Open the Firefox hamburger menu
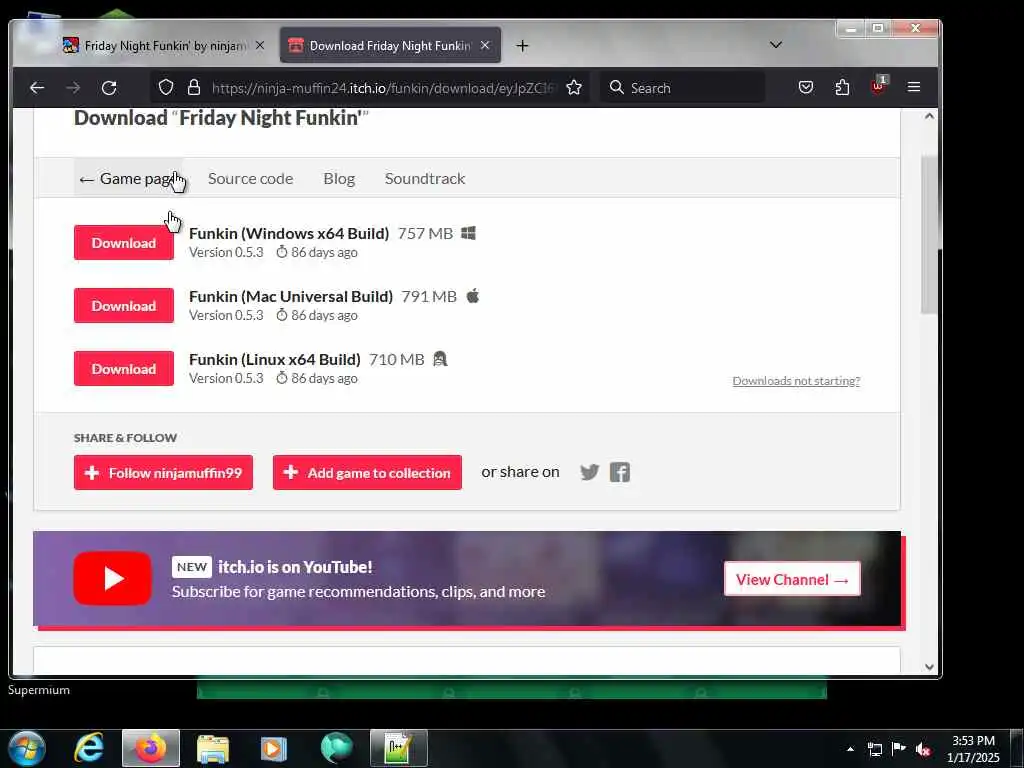 pyautogui.click(x=914, y=87)
